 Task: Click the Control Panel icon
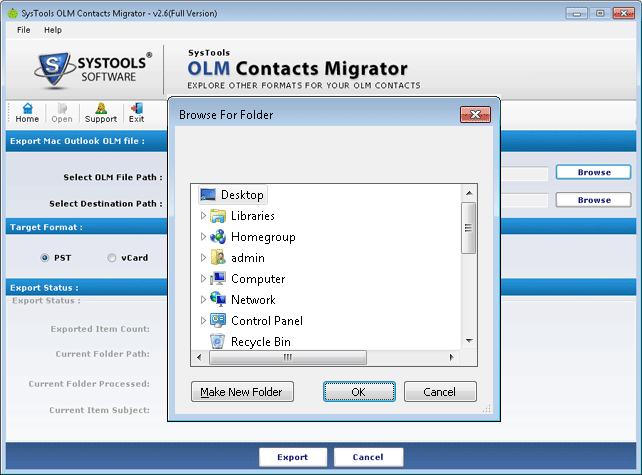click(x=218, y=321)
